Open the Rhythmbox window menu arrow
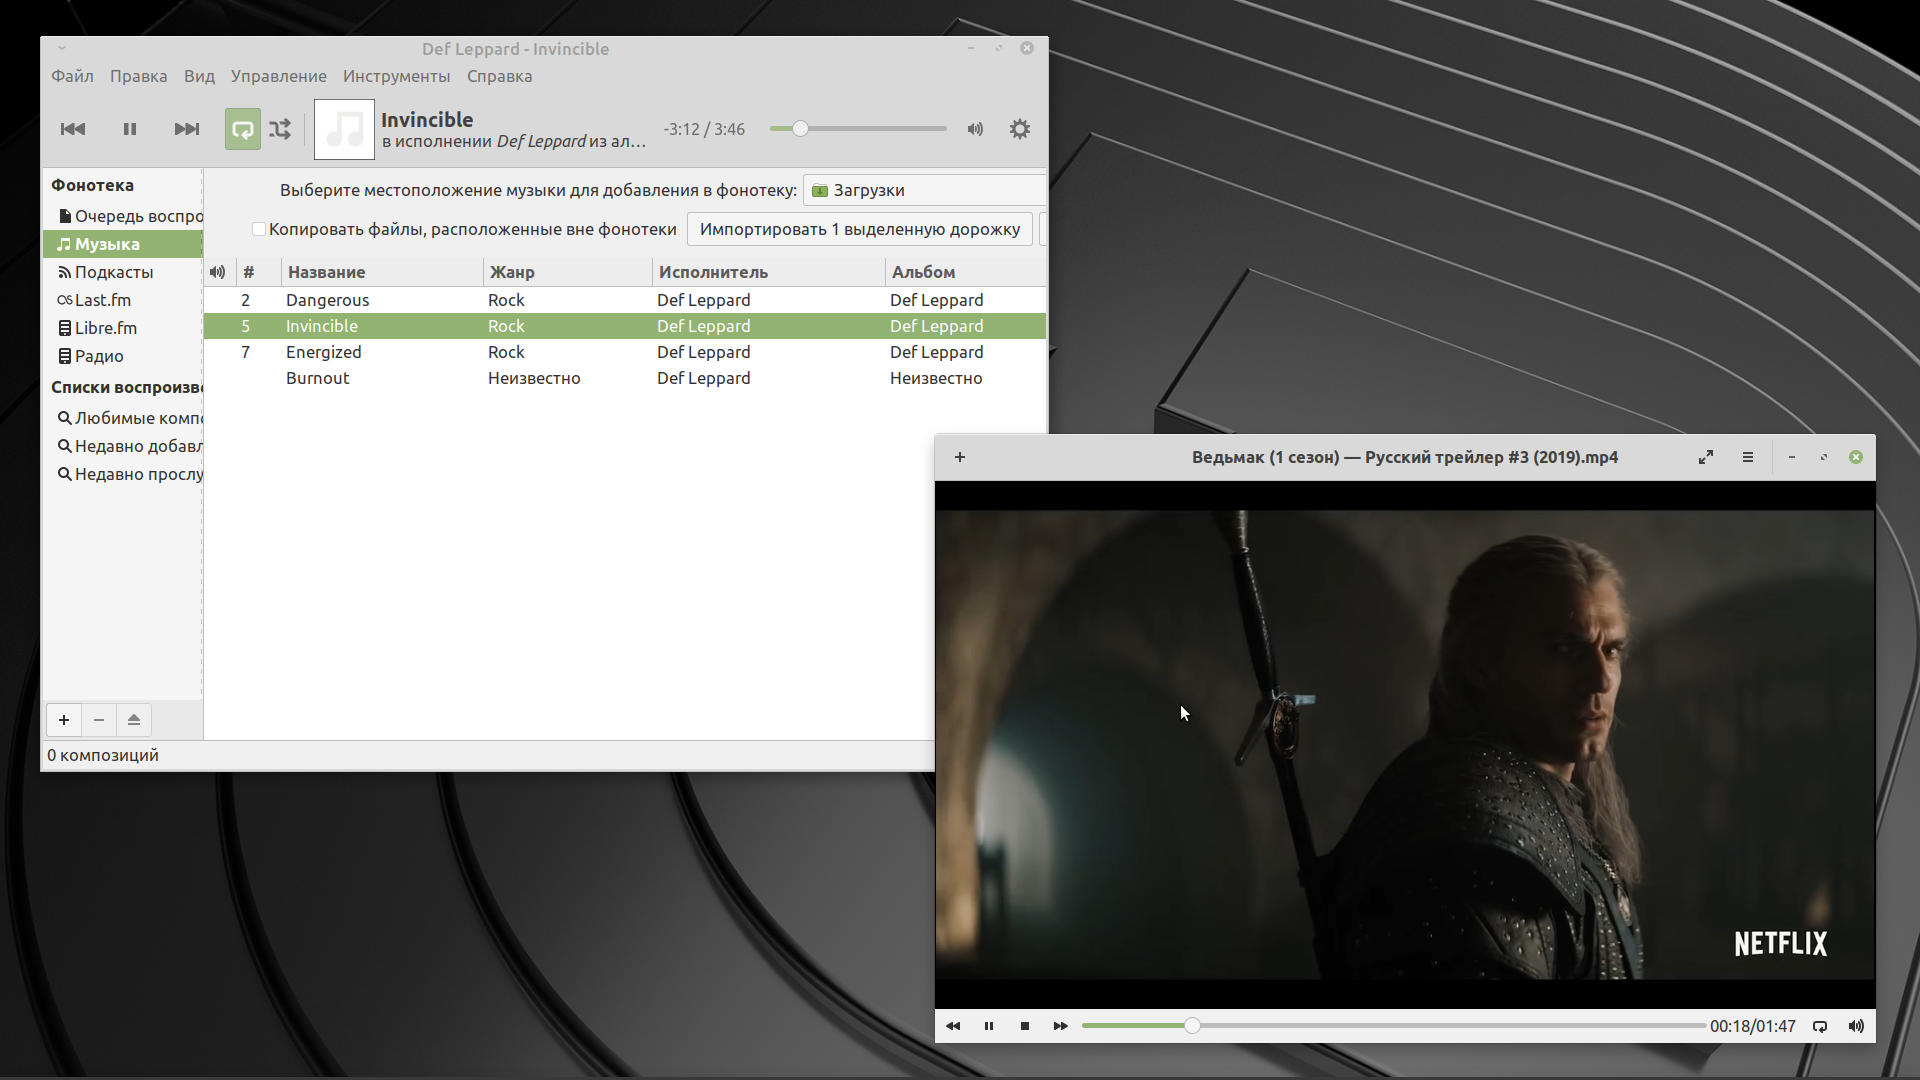The width and height of the screenshot is (1920, 1080). (x=62, y=48)
